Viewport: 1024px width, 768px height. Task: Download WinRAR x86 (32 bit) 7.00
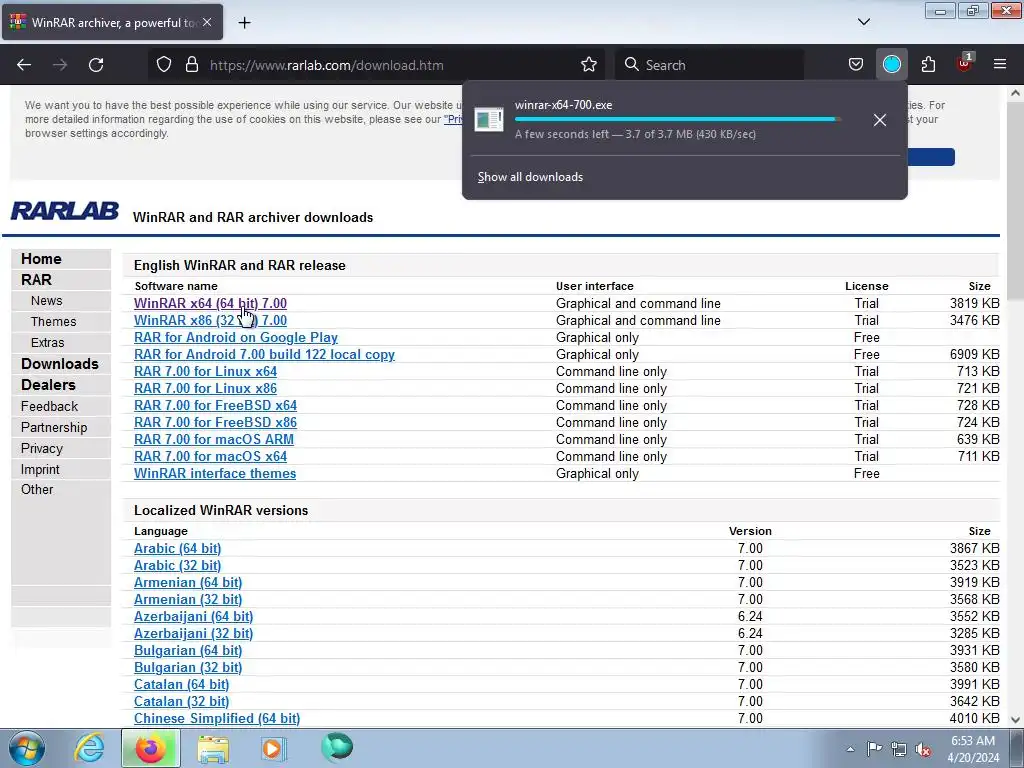(210, 320)
